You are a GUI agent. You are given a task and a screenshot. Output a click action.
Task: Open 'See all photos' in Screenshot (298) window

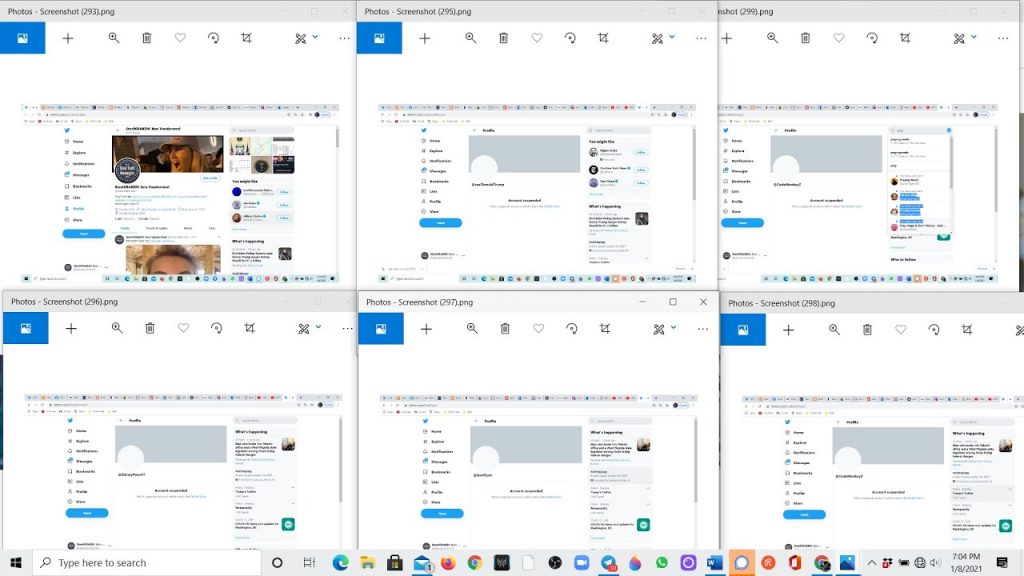click(x=743, y=329)
